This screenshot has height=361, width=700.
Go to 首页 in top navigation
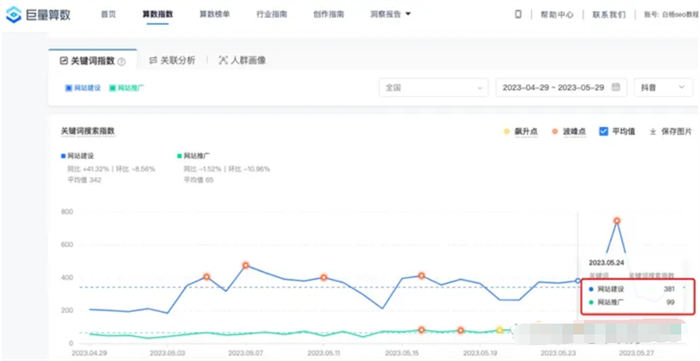coord(108,14)
